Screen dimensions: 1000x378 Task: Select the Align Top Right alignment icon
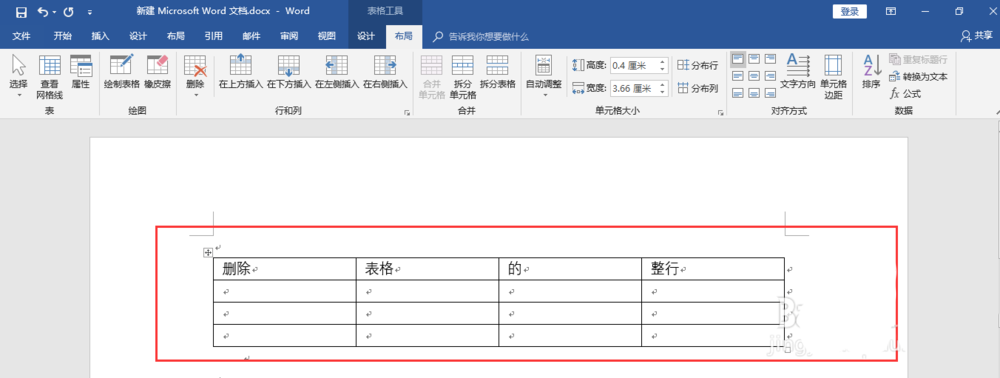click(770, 59)
